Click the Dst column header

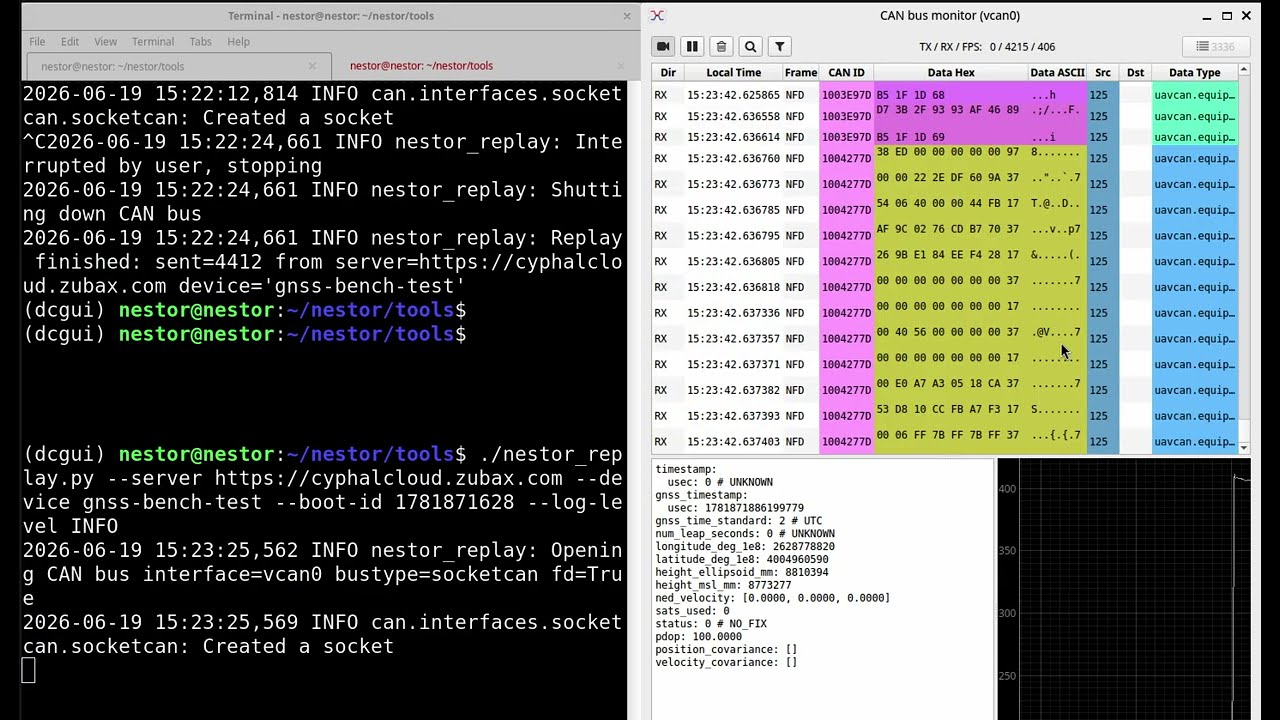pos(1136,72)
